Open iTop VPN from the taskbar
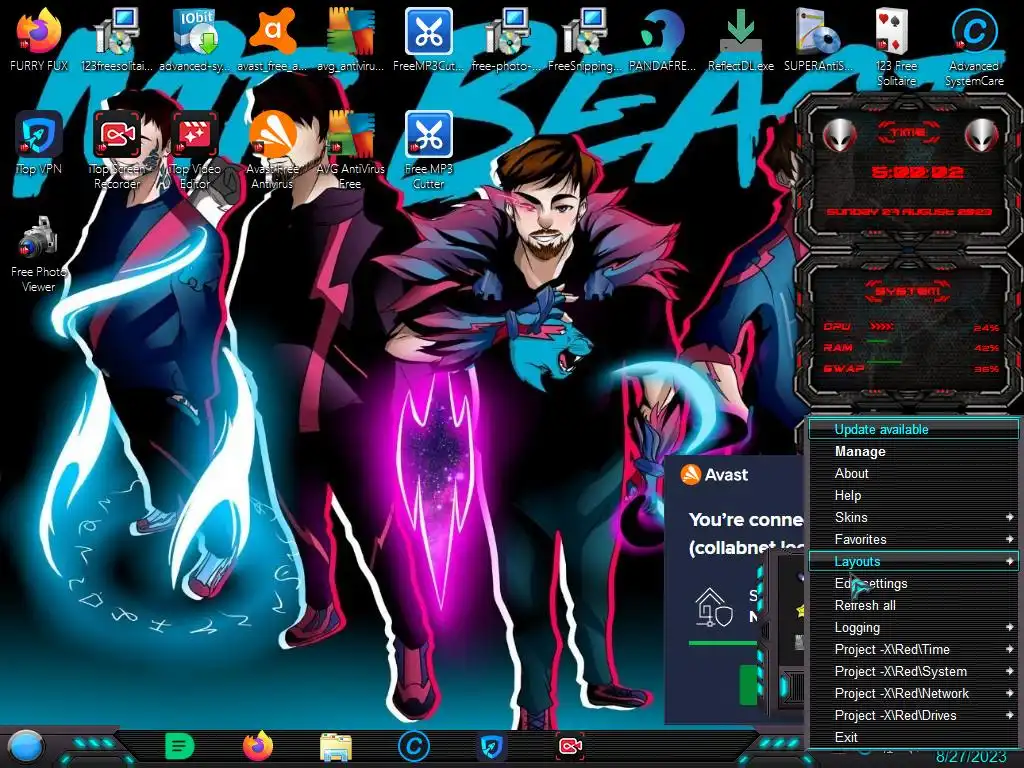The width and height of the screenshot is (1024, 768). [x=492, y=746]
